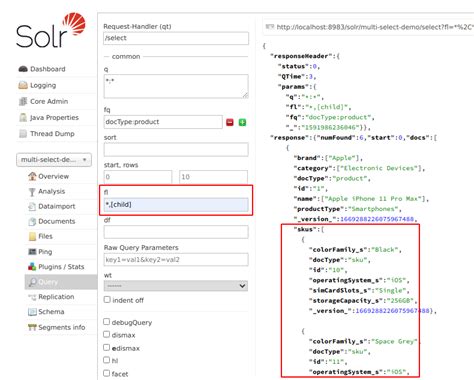Open Java Properties section
Image resolution: width=474 pixels, height=380 pixels.
click(54, 117)
